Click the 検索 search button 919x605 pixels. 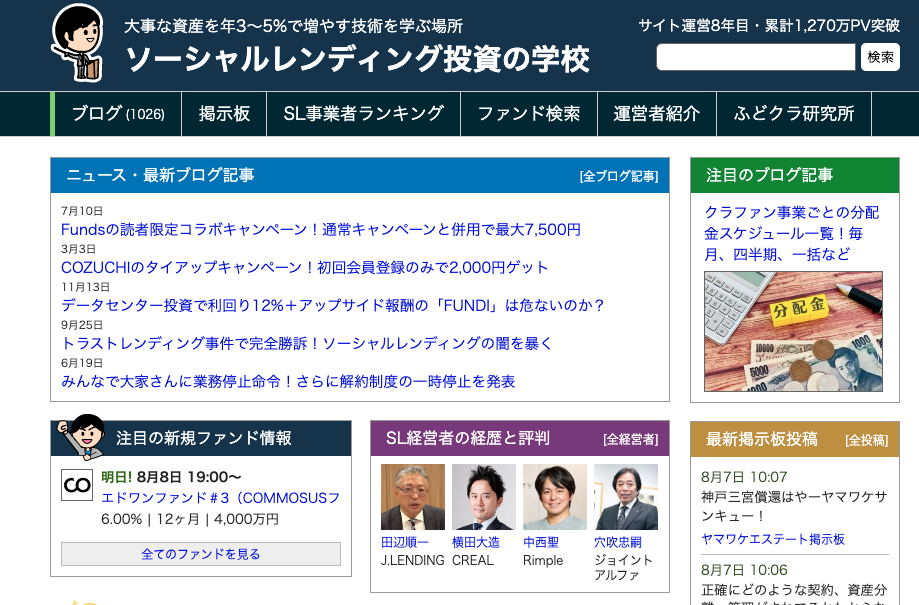tap(880, 57)
